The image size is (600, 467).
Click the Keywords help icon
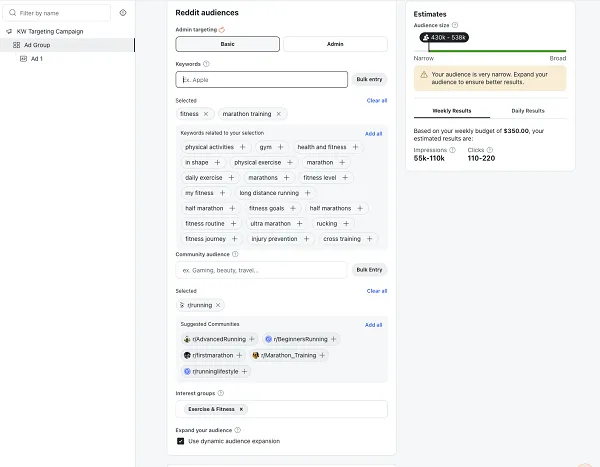tap(206, 63)
